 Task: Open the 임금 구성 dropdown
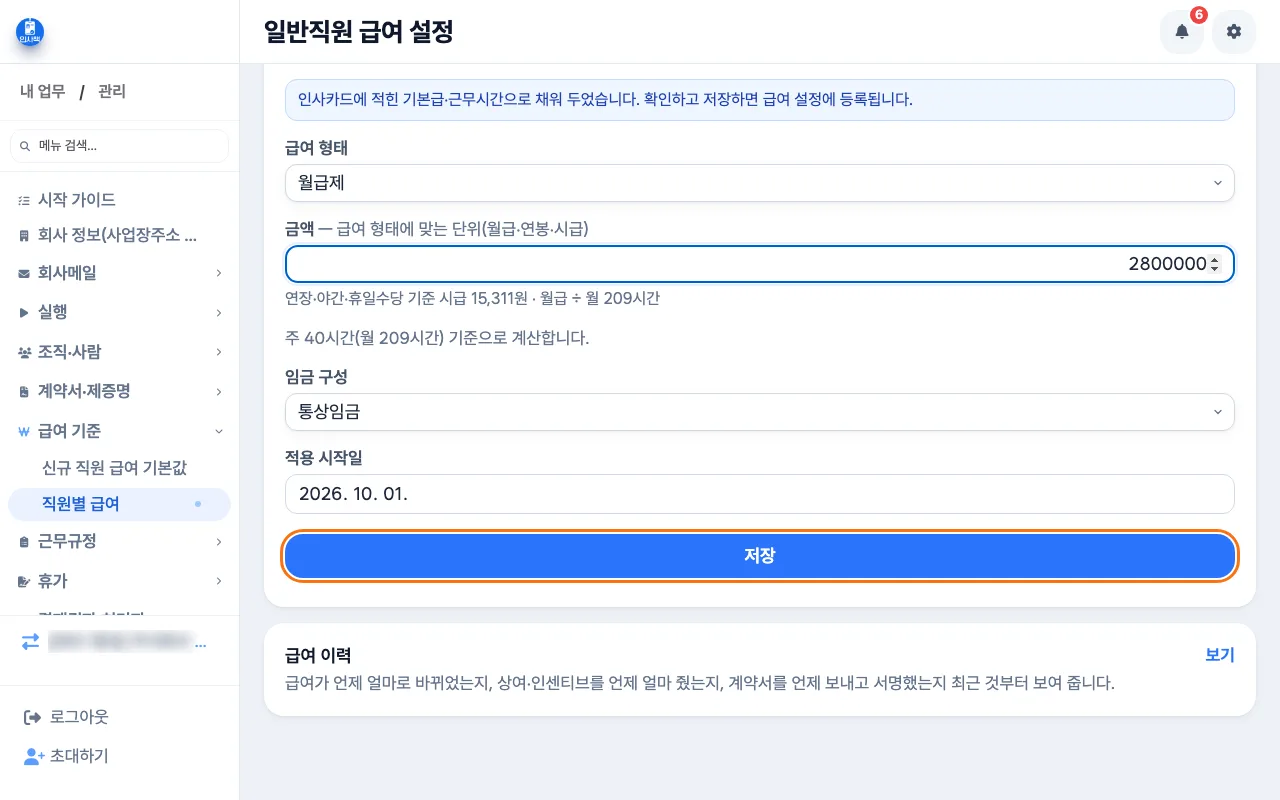[x=760, y=412]
